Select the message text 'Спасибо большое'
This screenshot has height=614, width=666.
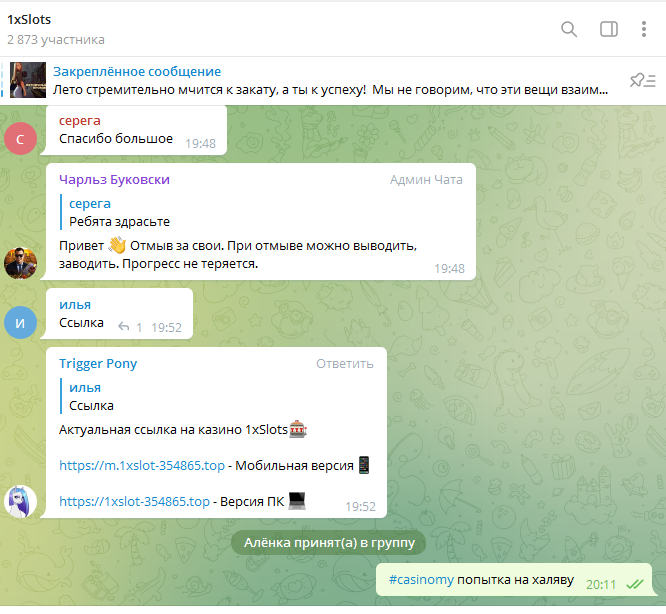point(116,139)
